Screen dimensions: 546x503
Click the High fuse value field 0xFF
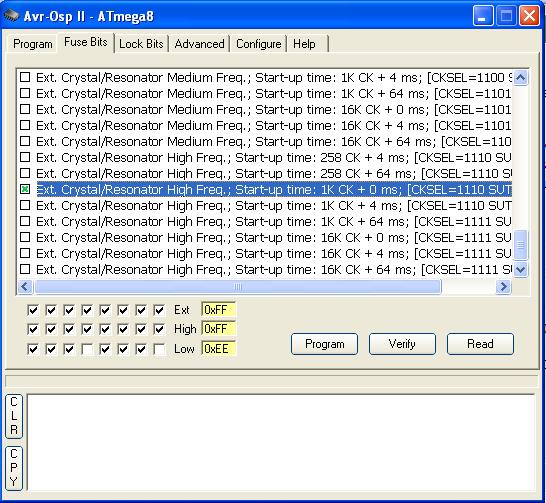219,329
